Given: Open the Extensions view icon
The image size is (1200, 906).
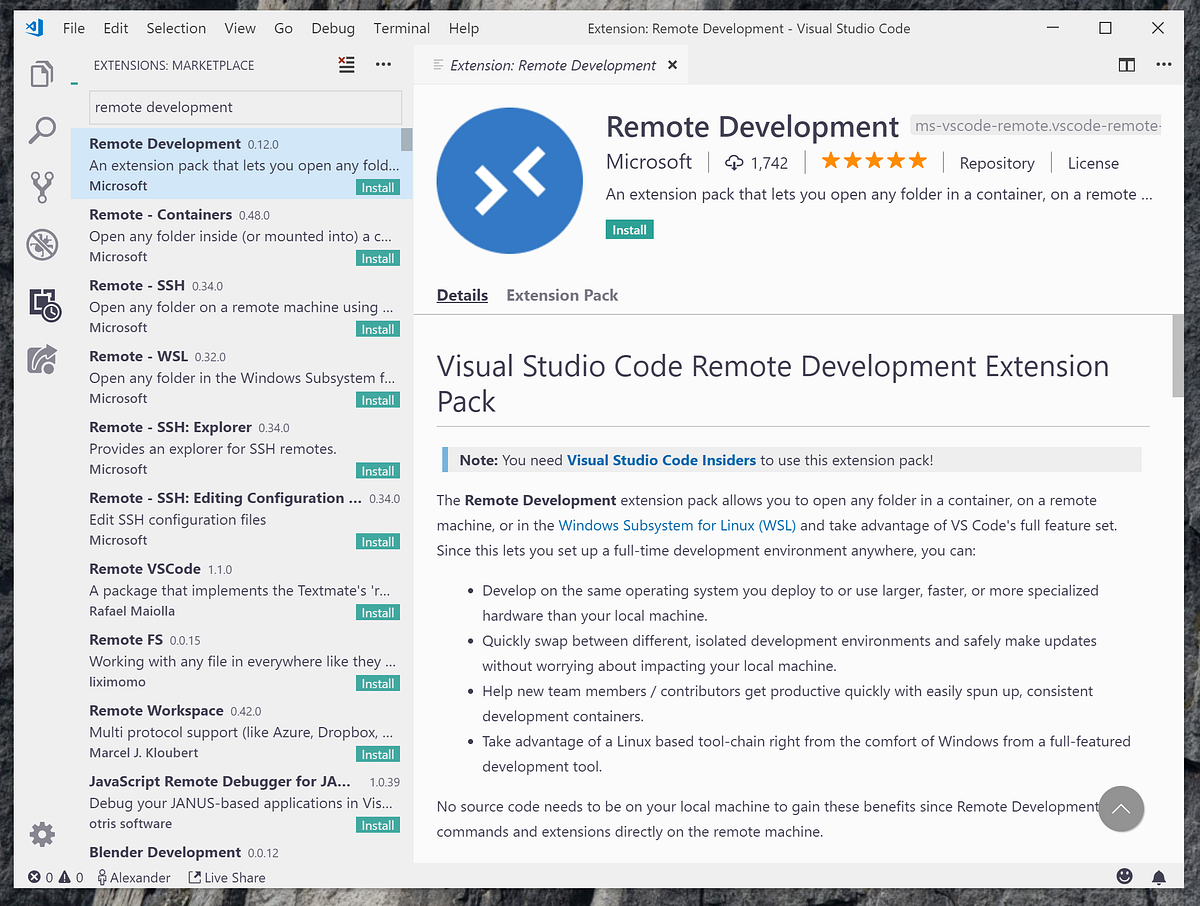Looking at the screenshot, I should click(x=44, y=304).
